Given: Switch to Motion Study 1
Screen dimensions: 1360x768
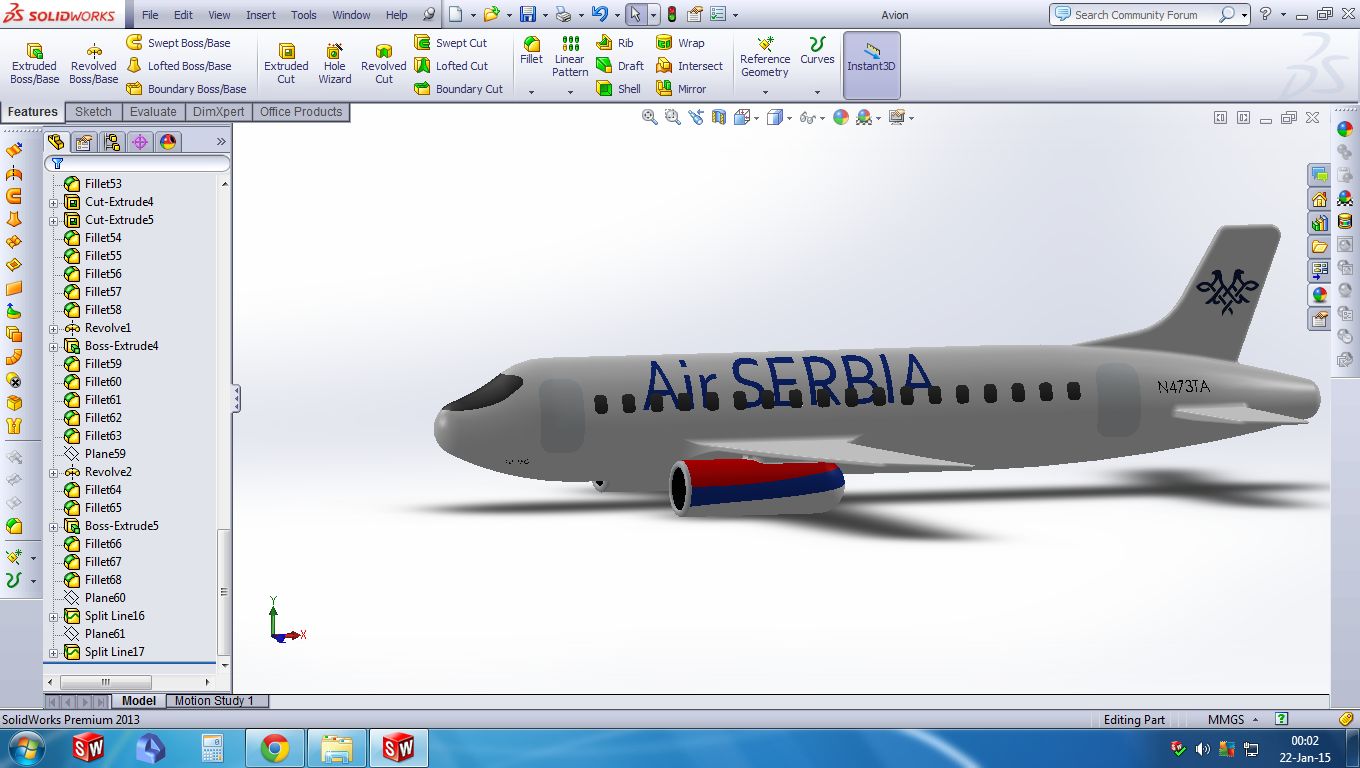Looking at the screenshot, I should [x=215, y=701].
